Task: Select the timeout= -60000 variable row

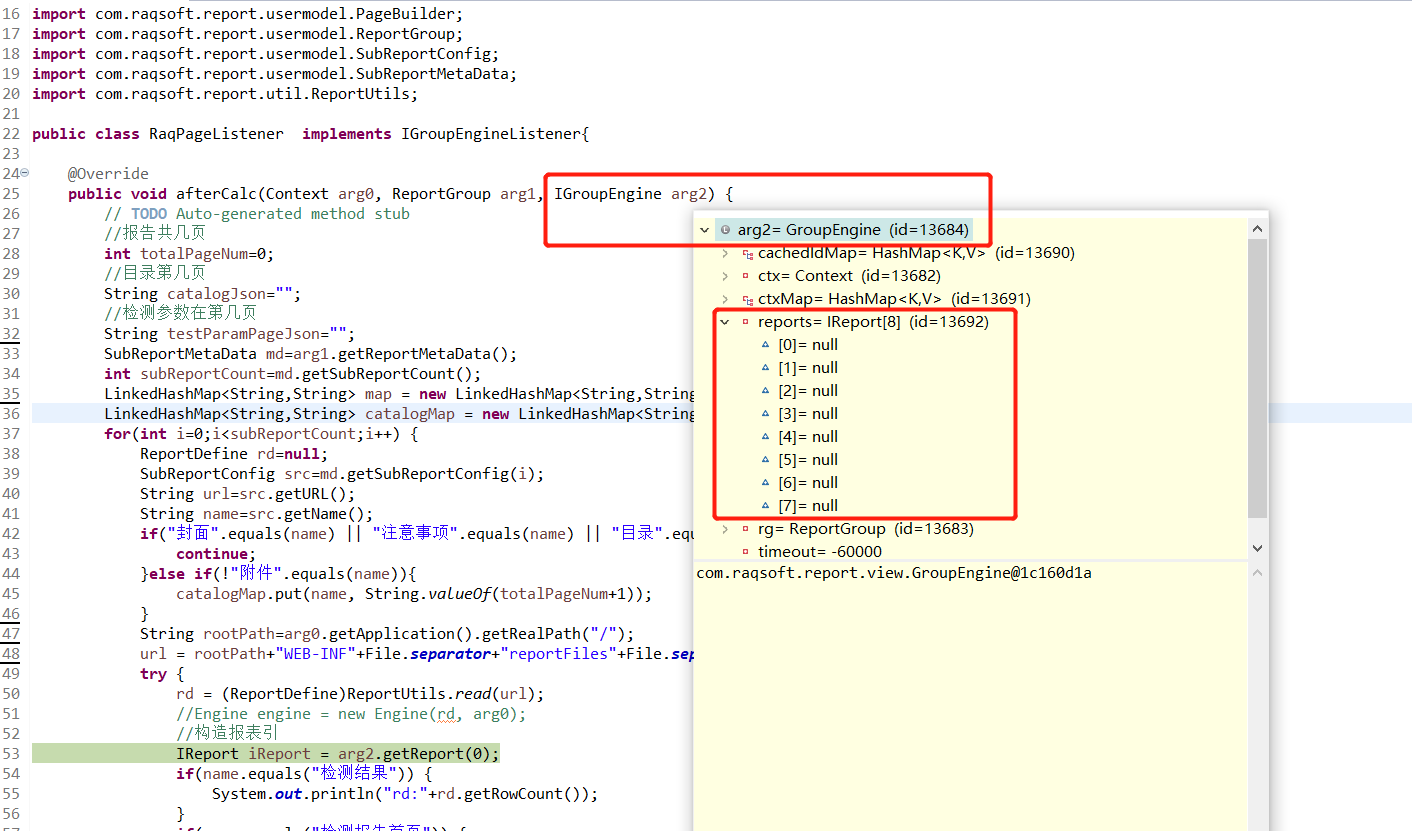Action: point(819,552)
